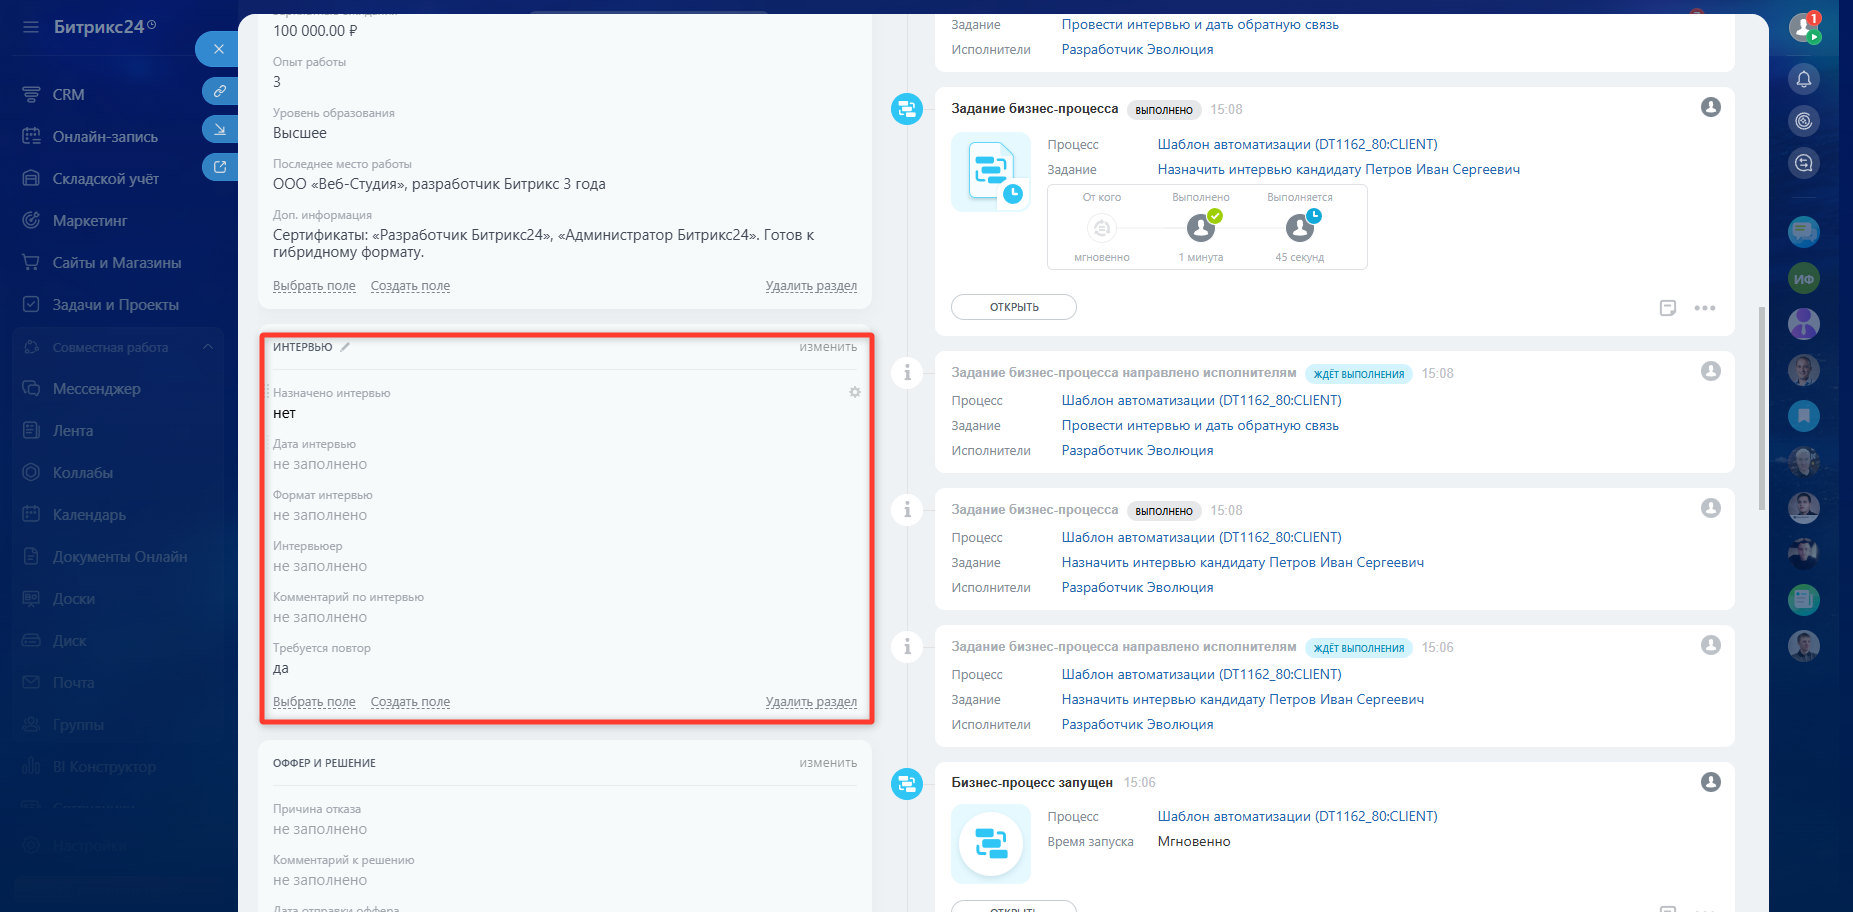Open chat search icon in right panel
Viewport: 1853px width, 912px height.
pos(1804,163)
